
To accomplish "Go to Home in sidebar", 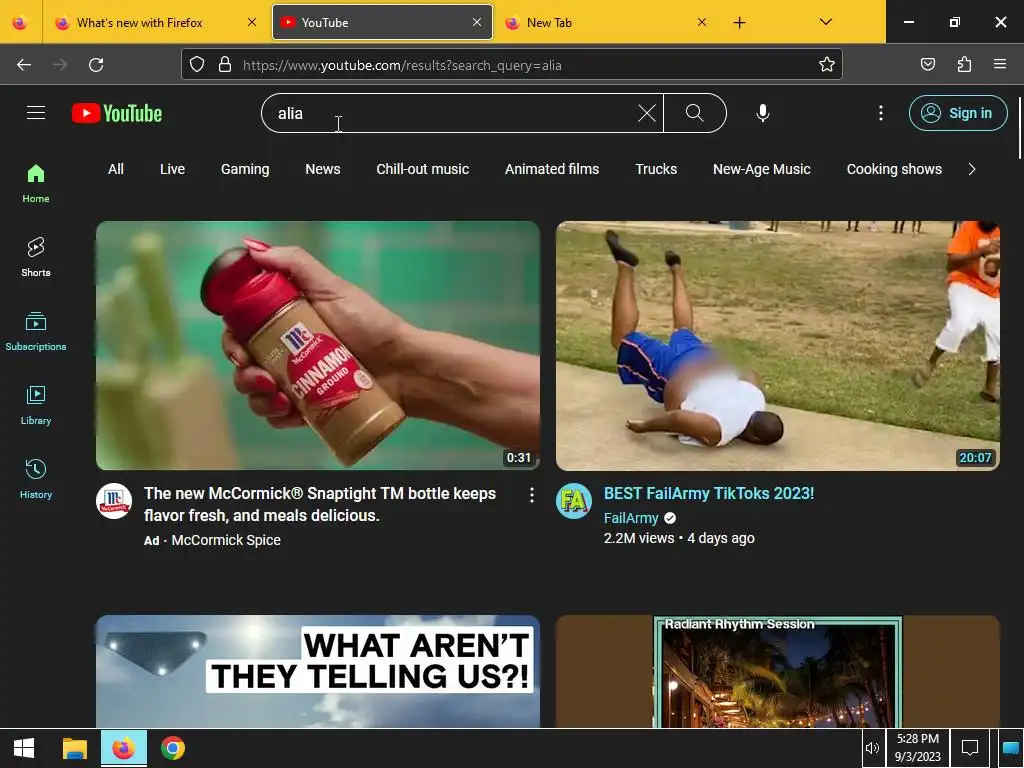I will click(x=36, y=184).
